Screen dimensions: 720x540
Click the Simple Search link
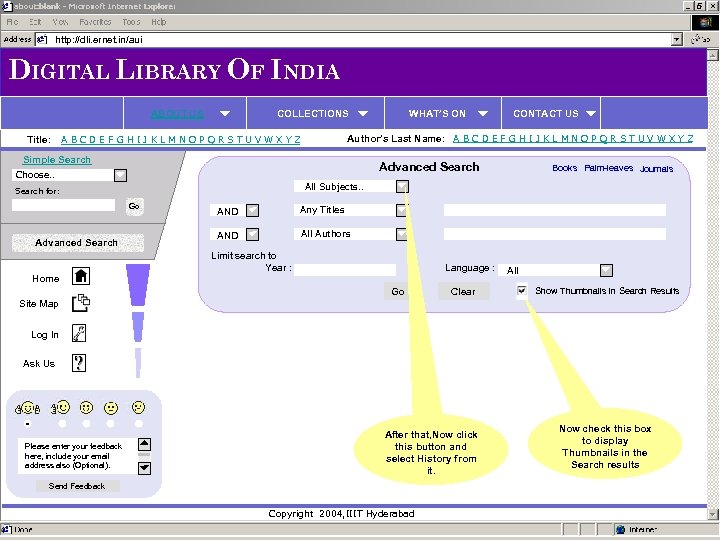coord(57,160)
